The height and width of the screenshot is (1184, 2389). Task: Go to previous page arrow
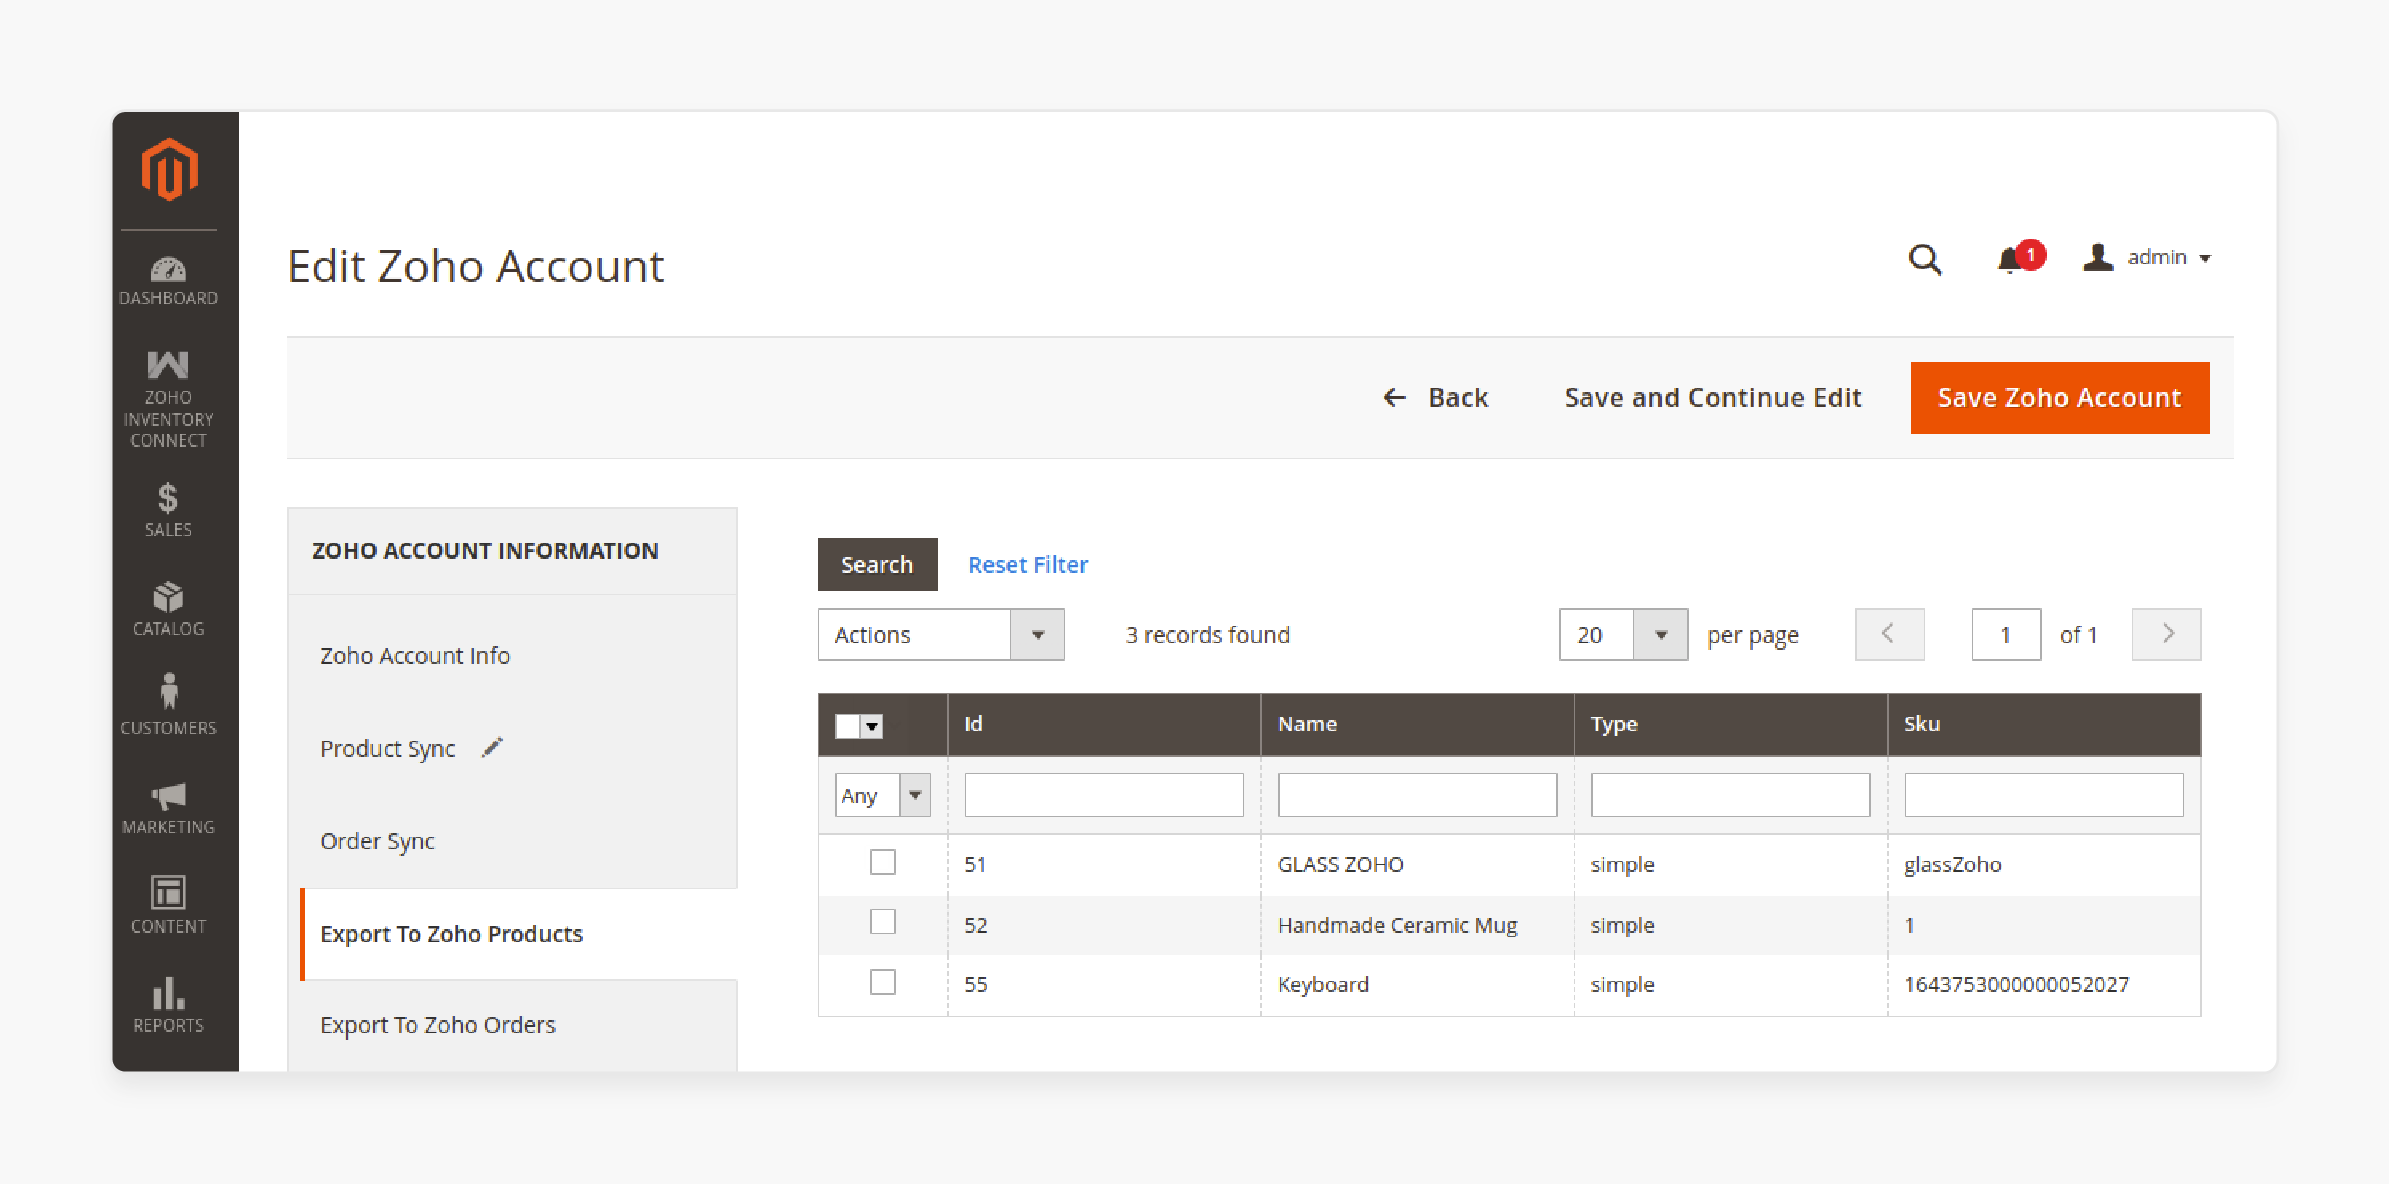1889,635
